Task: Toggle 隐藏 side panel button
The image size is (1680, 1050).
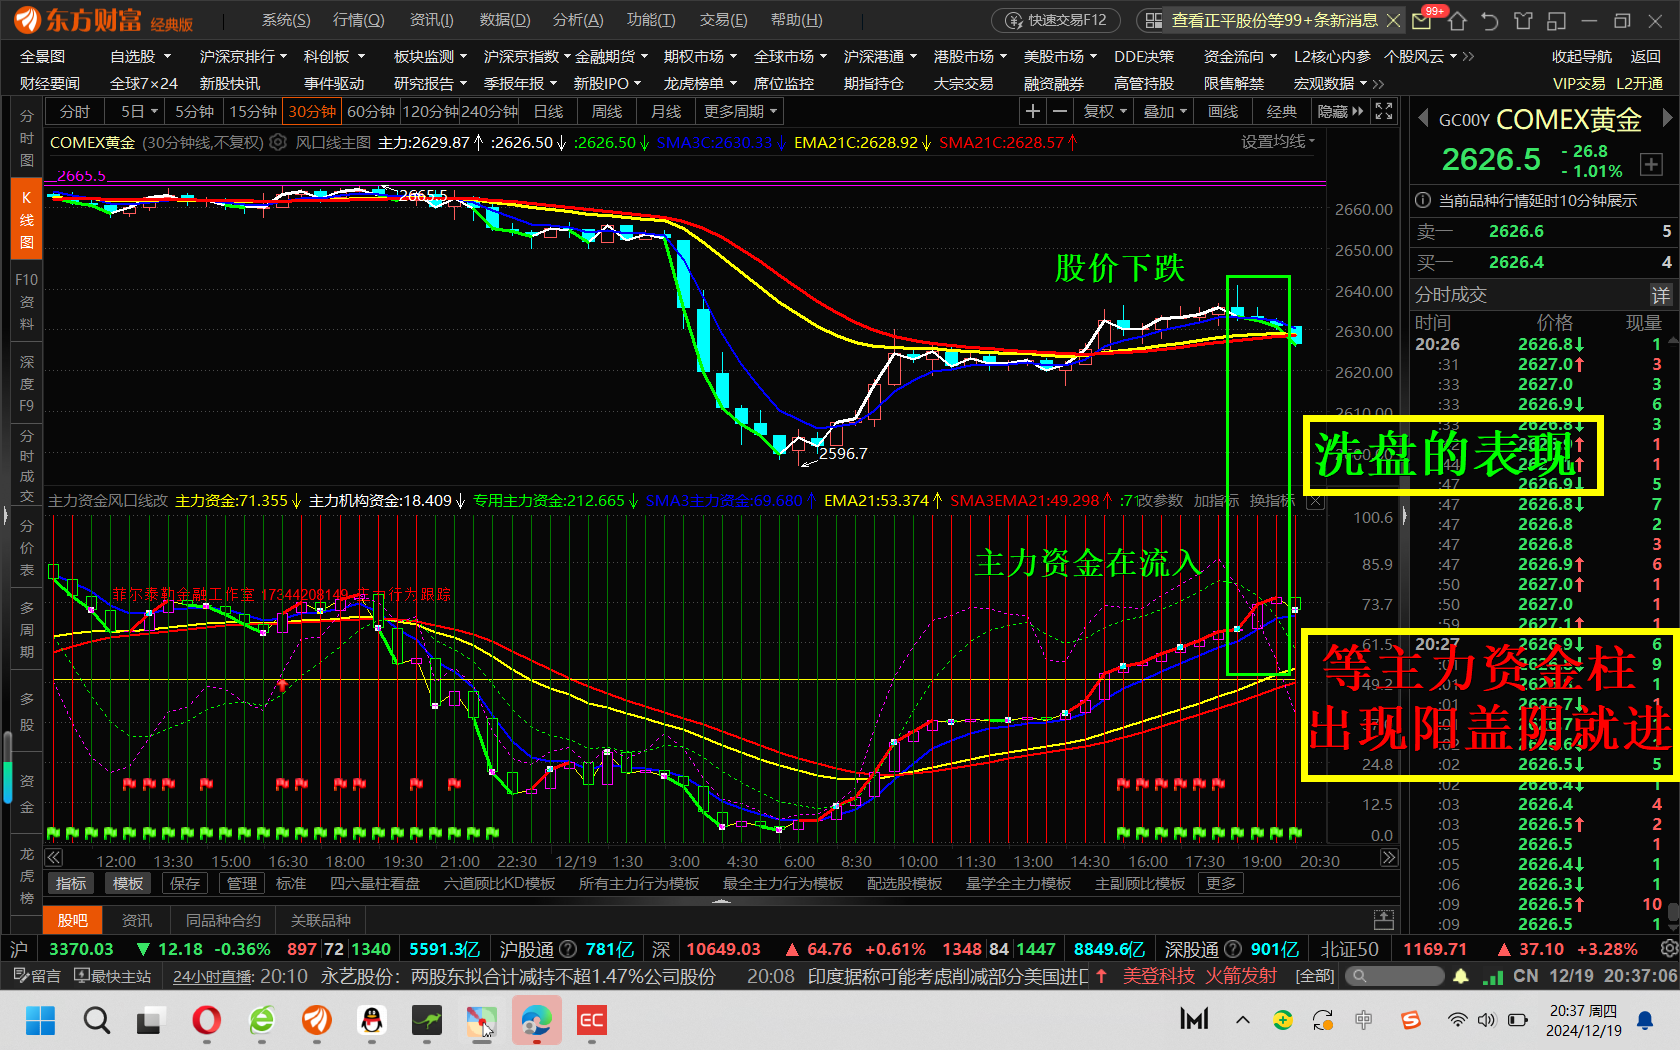Action: pyautogui.click(x=1340, y=111)
